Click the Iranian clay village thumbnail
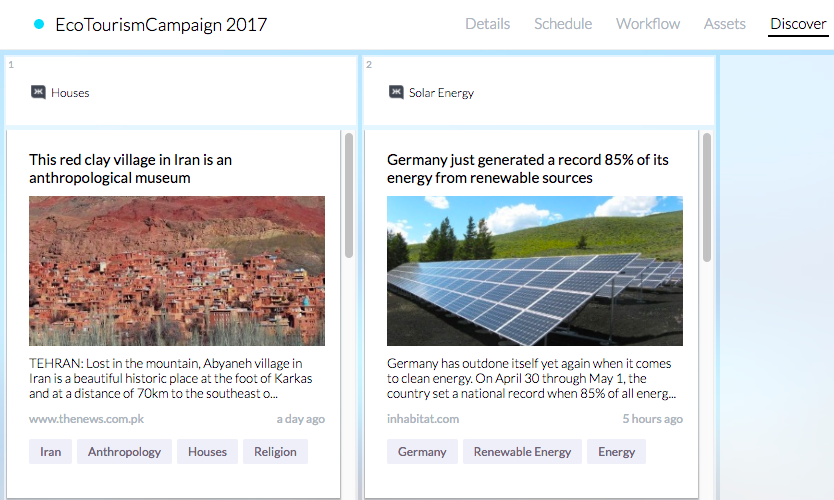 177,271
